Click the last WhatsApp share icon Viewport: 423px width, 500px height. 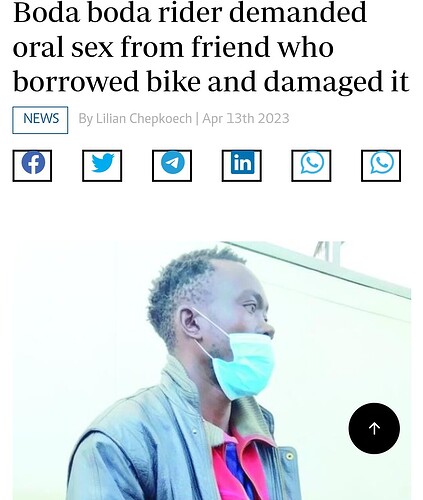point(381,166)
